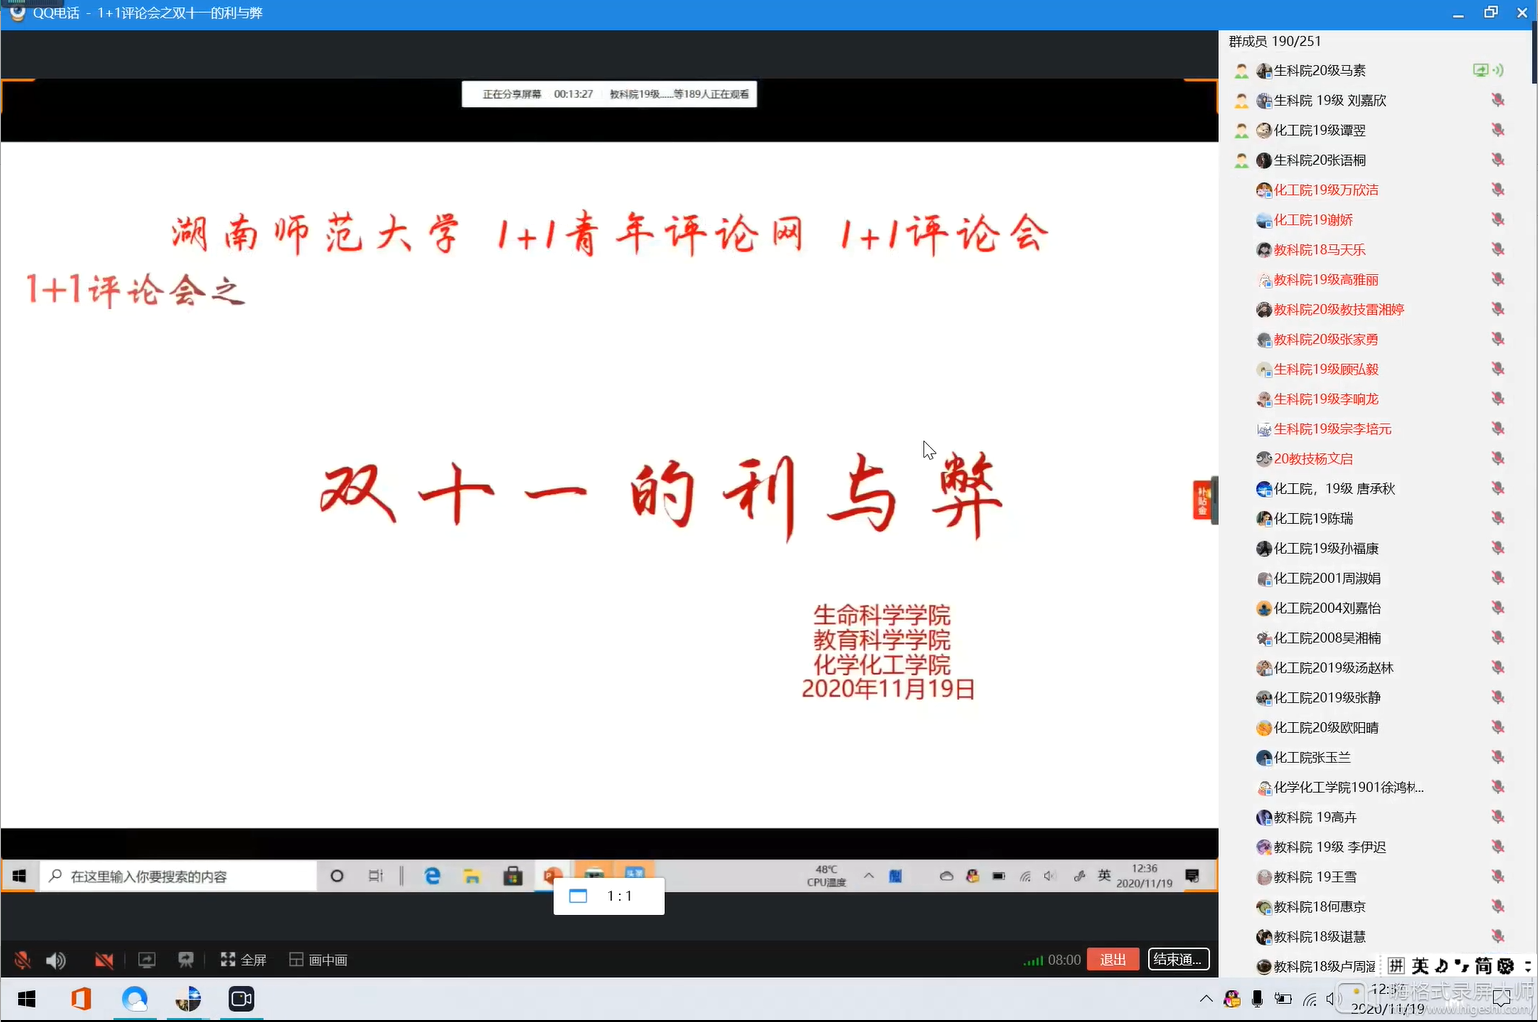Click the speaker volume icon in call toolbar

pyautogui.click(x=56, y=960)
